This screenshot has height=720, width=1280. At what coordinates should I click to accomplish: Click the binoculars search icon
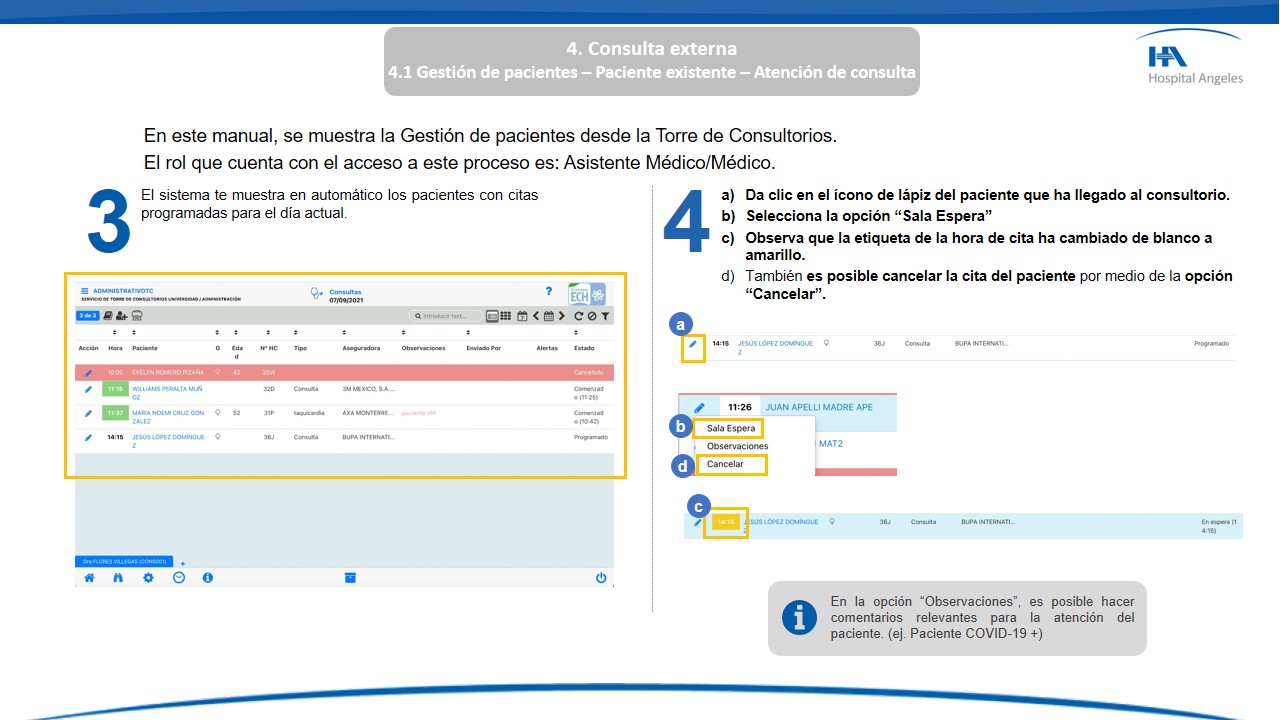(118, 578)
